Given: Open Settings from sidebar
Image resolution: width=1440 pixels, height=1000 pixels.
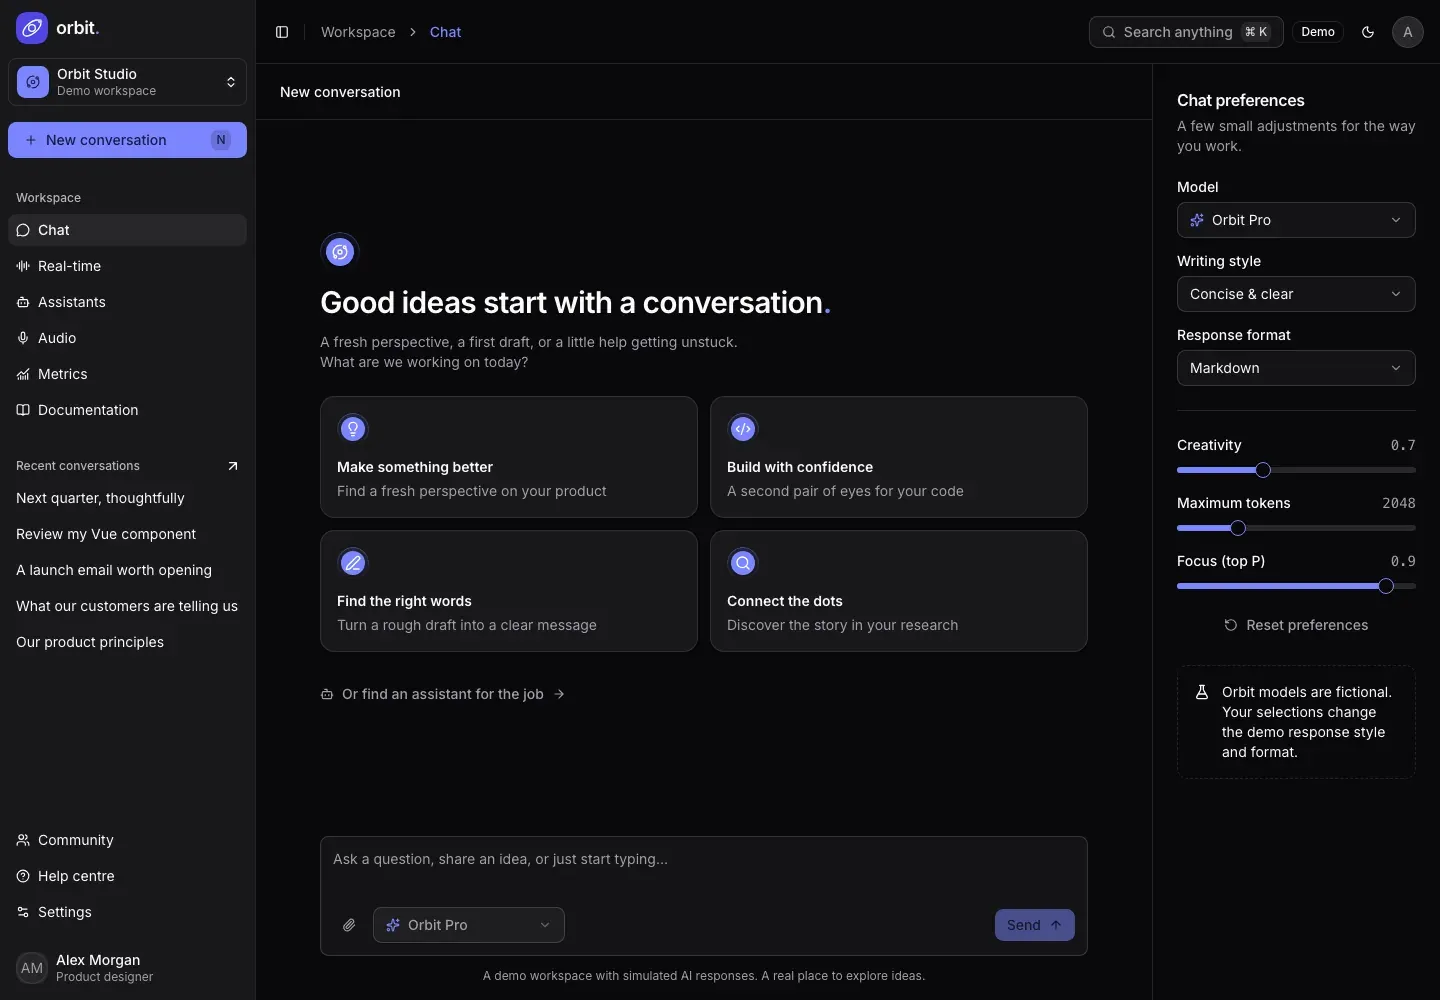Looking at the screenshot, I should pos(127,912).
